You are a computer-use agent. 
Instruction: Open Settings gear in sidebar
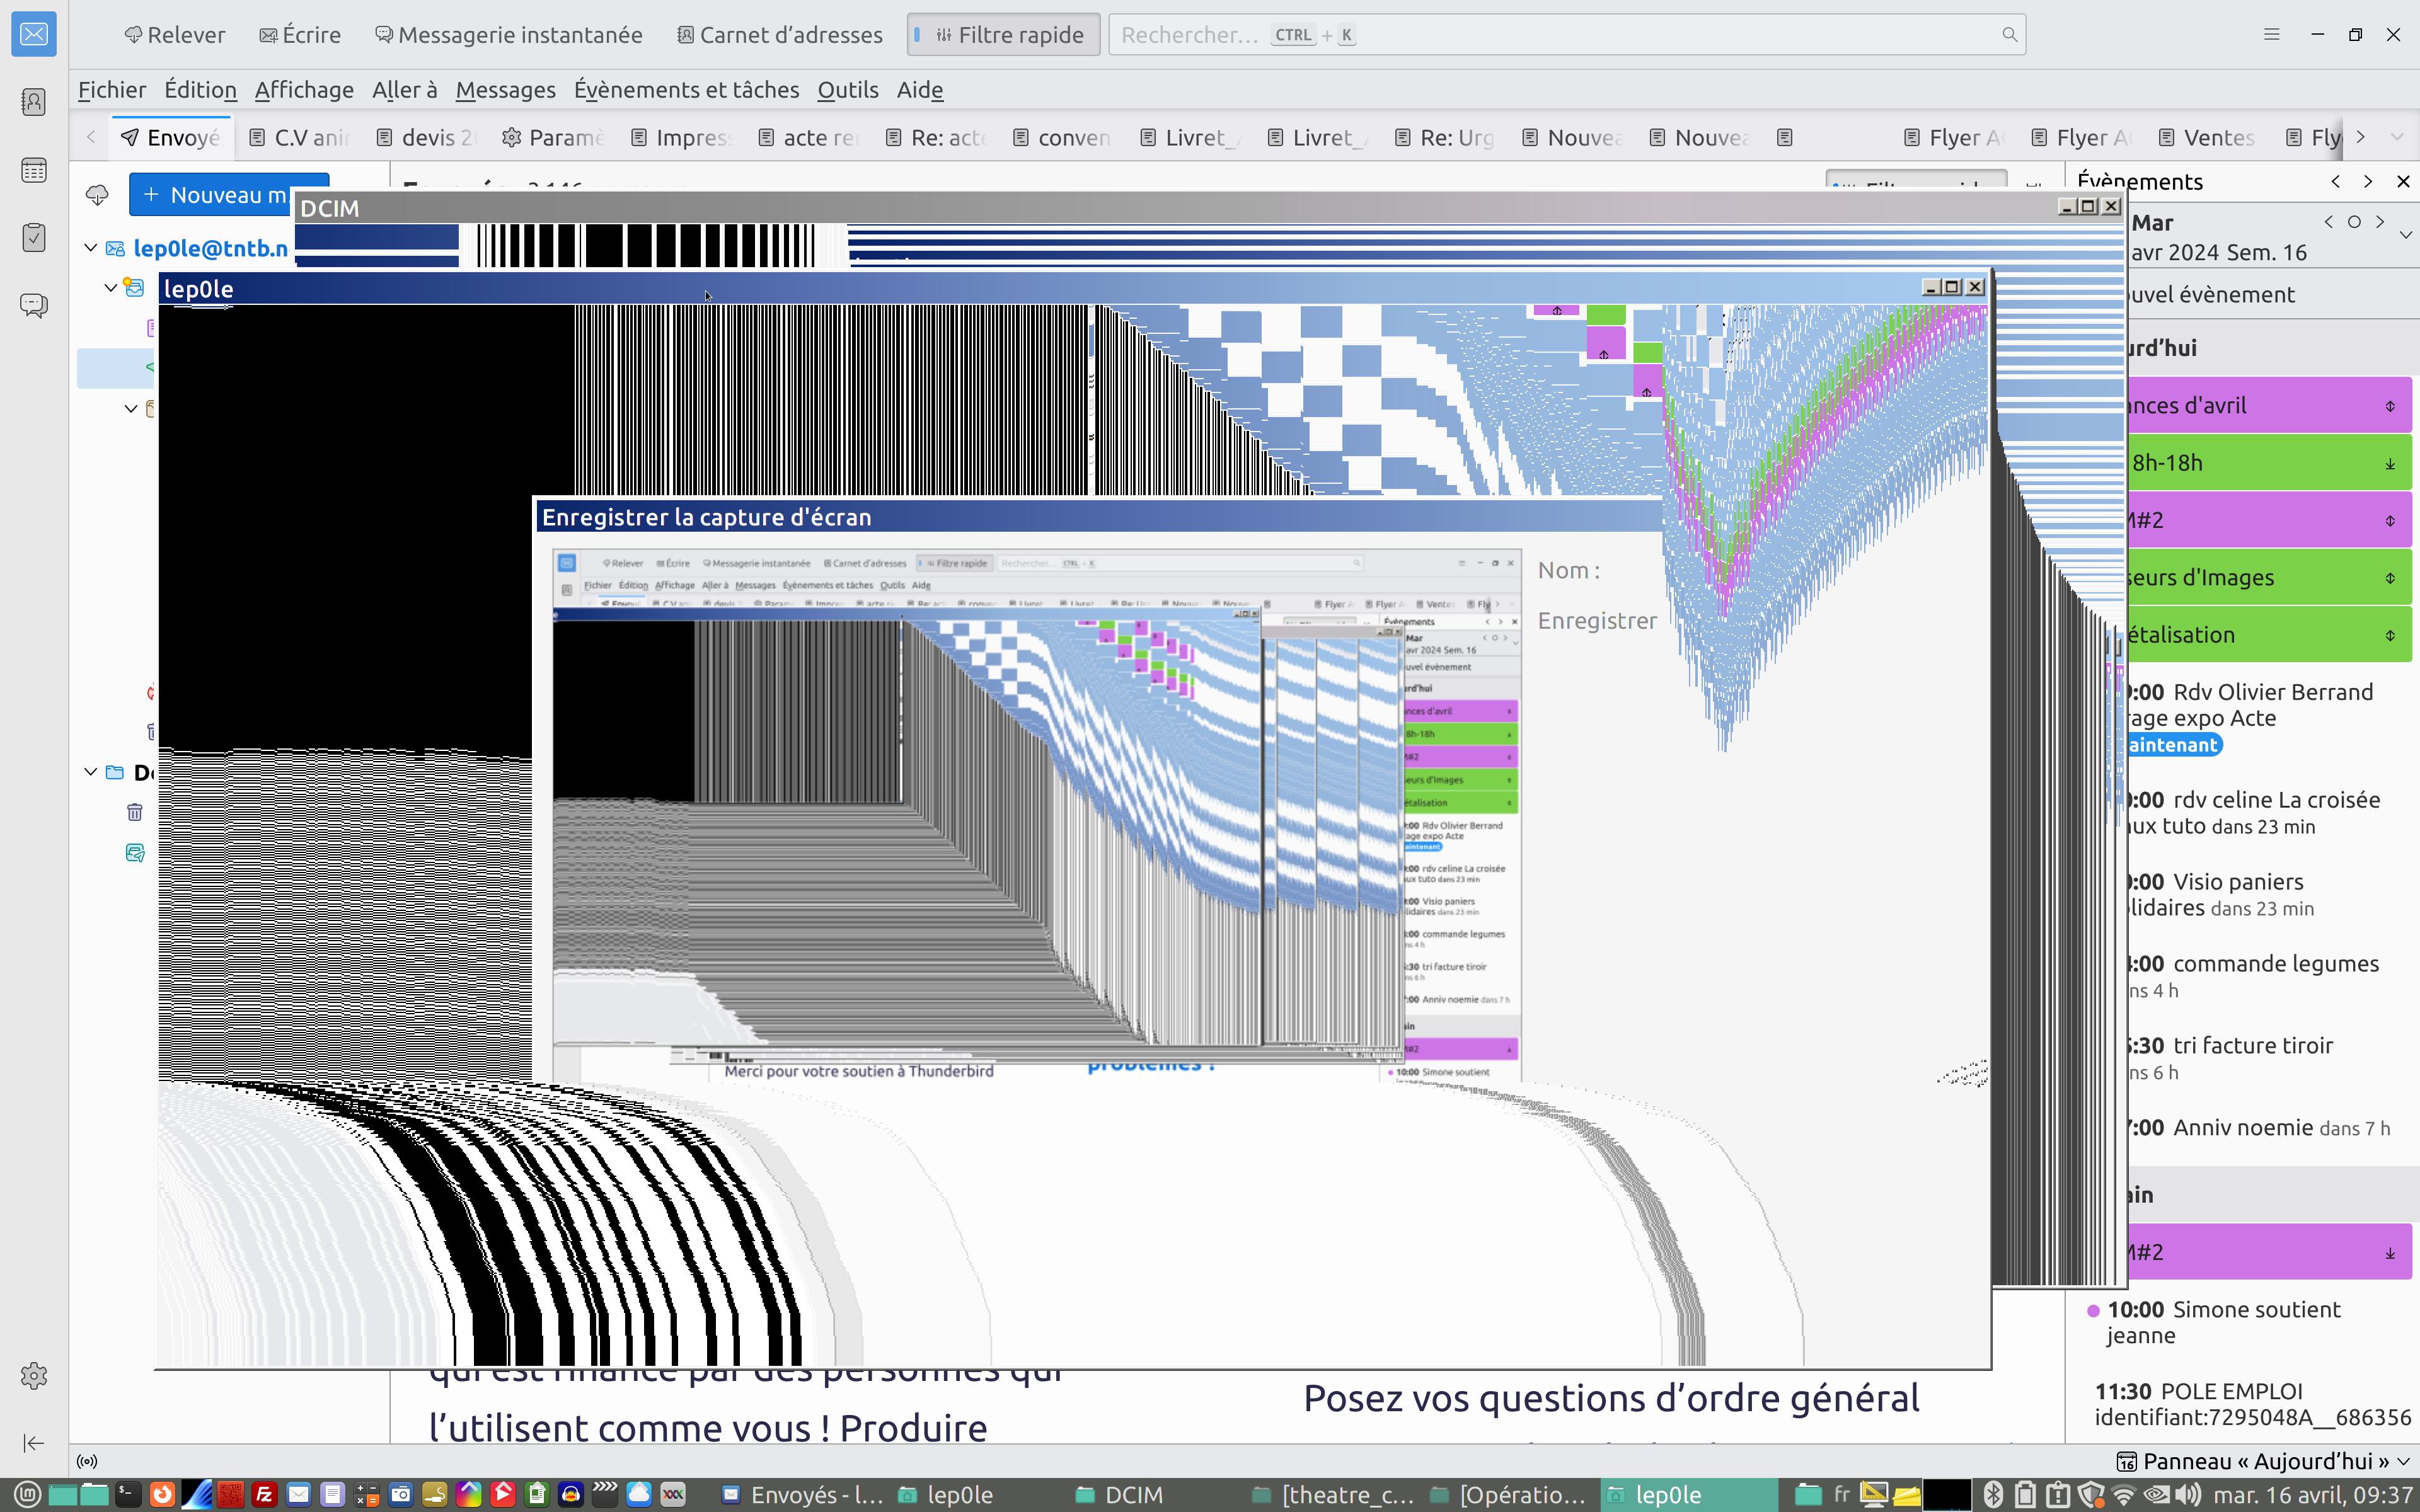tap(34, 1376)
